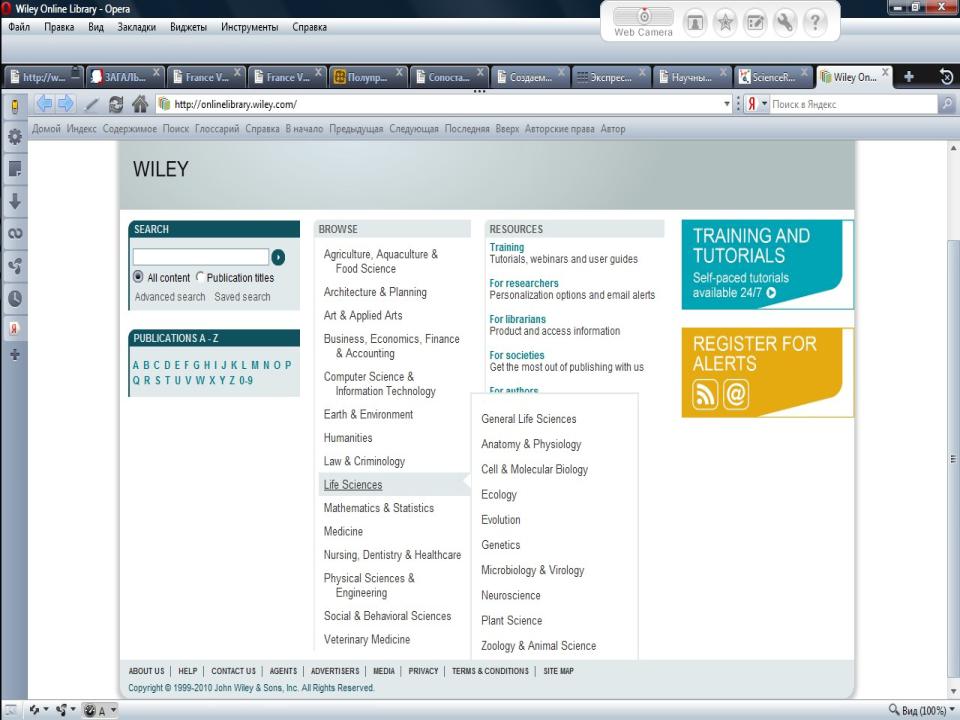The height and width of the screenshot is (720, 960).
Task: Click the Справка navigation bar item
Action: point(262,129)
